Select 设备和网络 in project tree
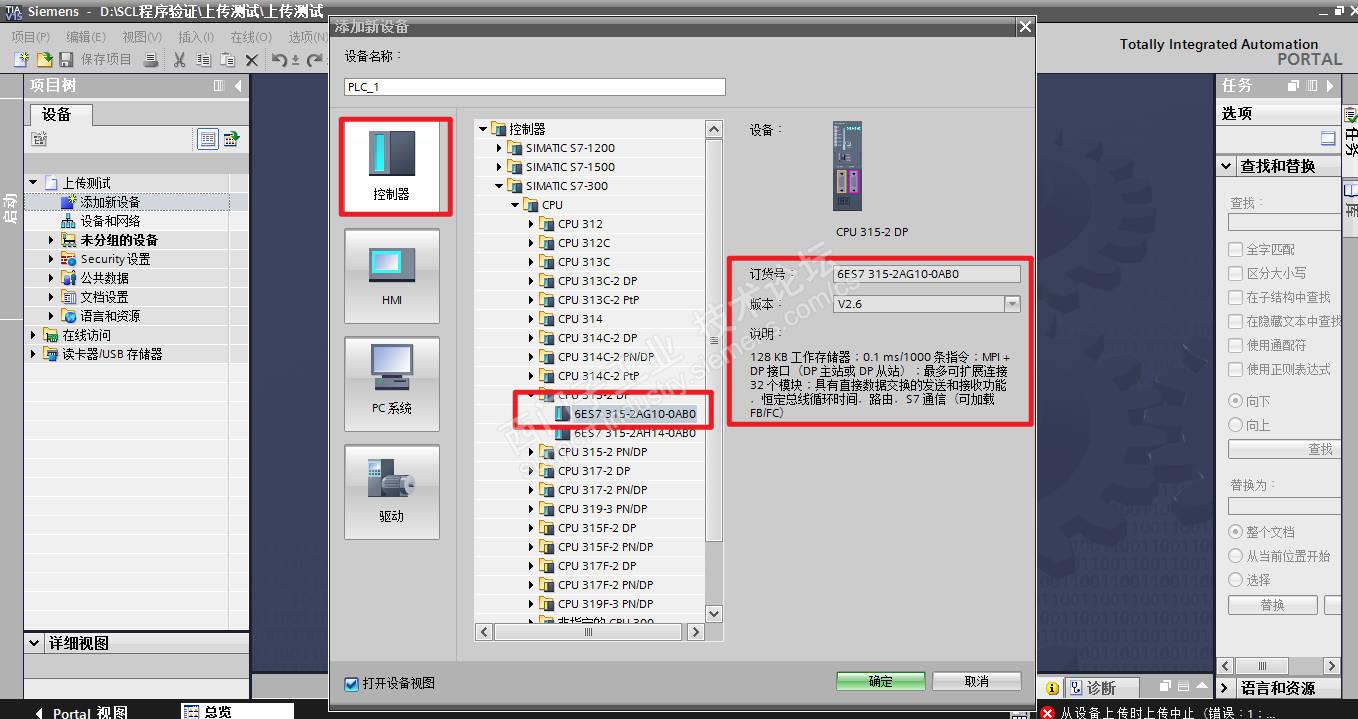1358x719 pixels. 110,221
